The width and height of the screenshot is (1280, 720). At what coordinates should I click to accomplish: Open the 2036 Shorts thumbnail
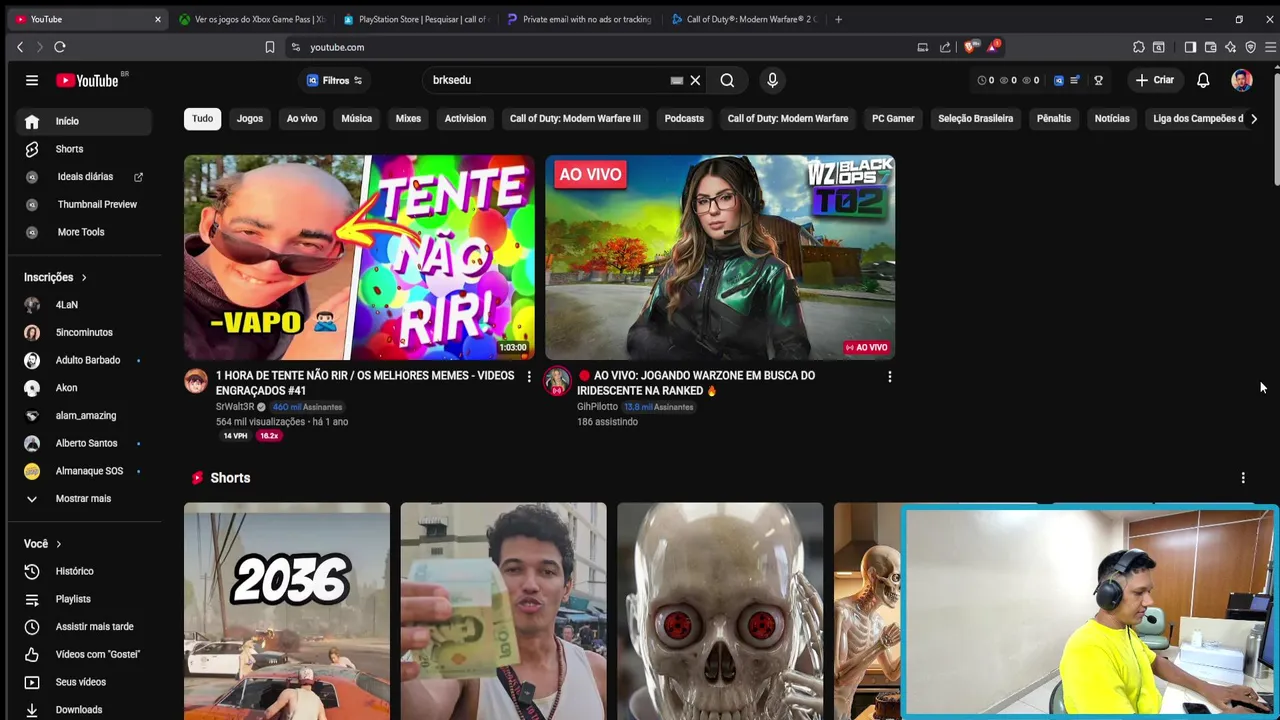click(287, 611)
